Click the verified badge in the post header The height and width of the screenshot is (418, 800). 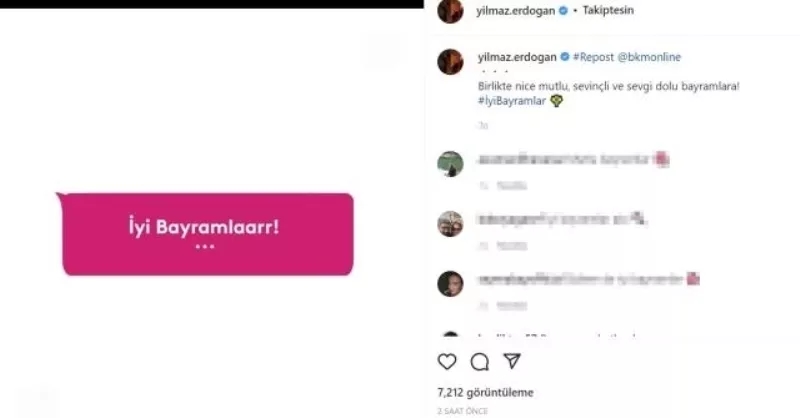[563, 10]
